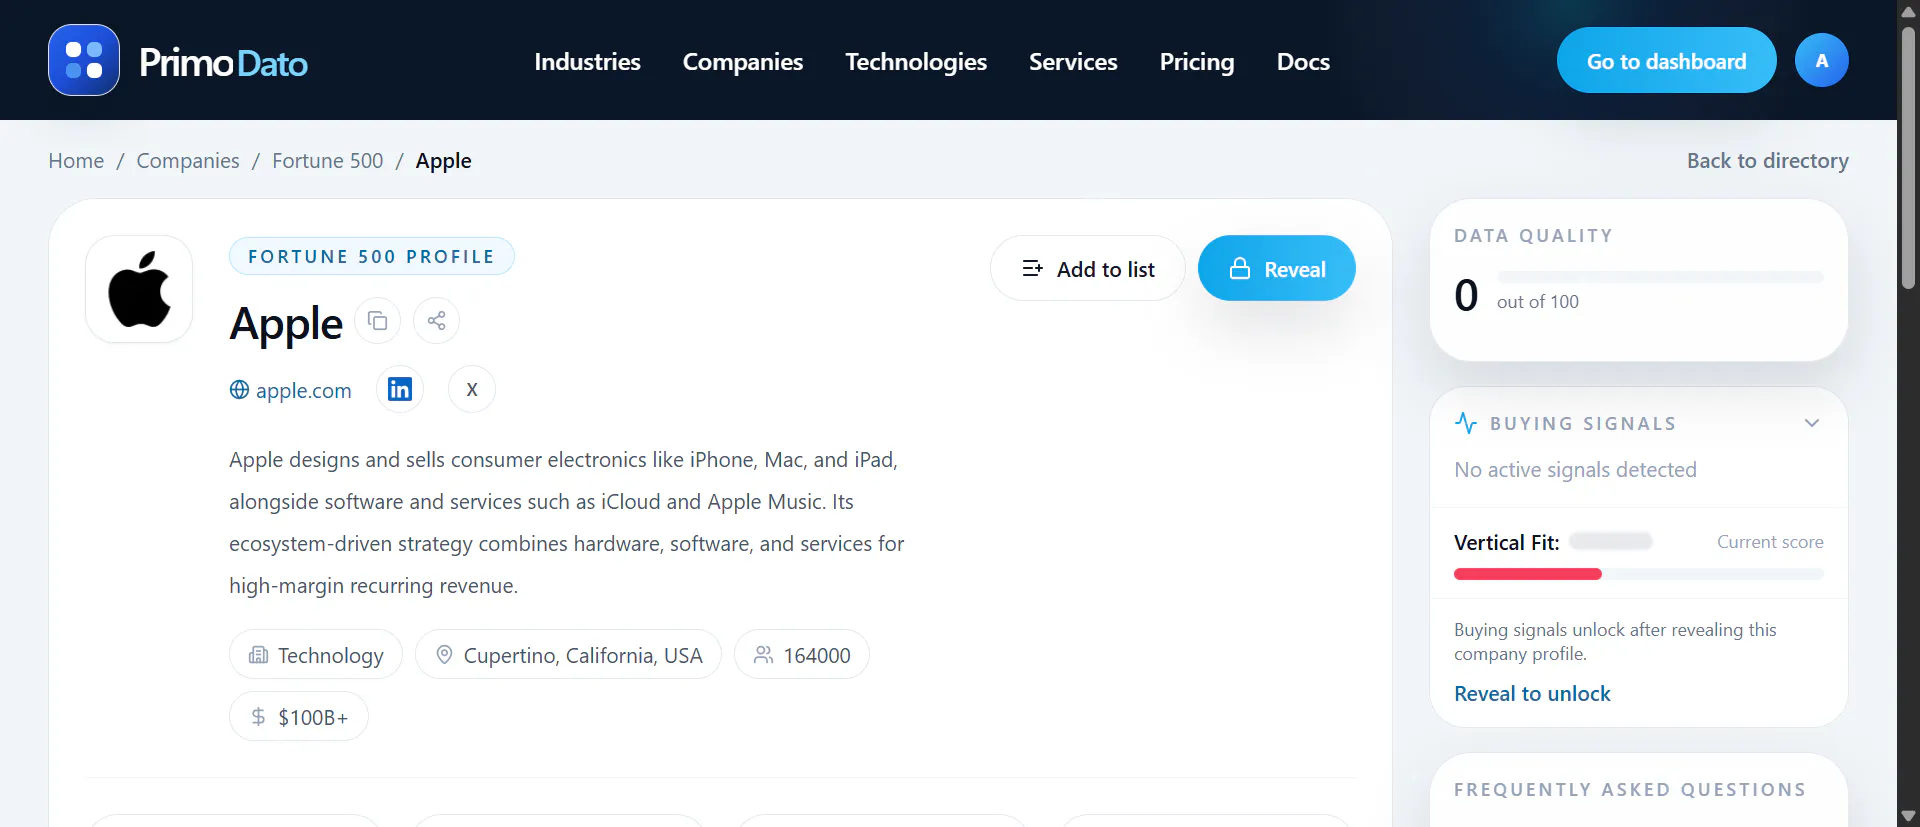This screenshot has width=1920, height=827.
Task: Click Add to list button
Action: point(1088,268)
